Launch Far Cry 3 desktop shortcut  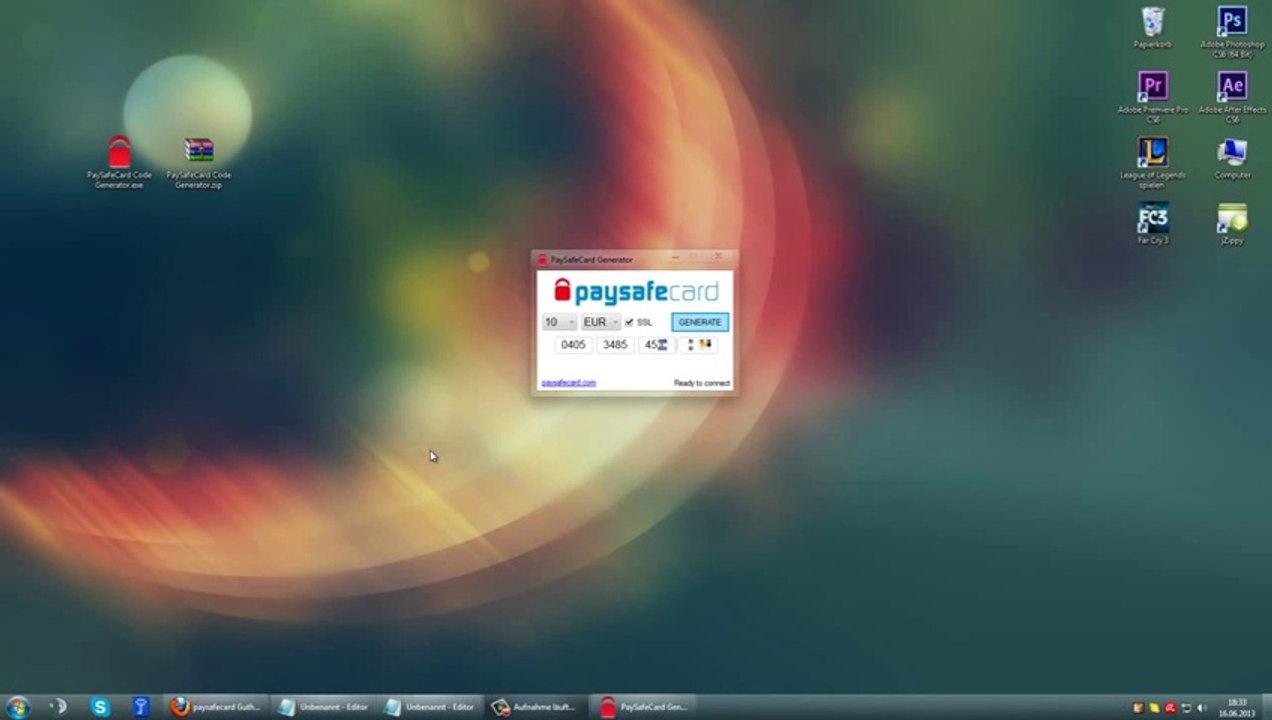point(1153,223)
